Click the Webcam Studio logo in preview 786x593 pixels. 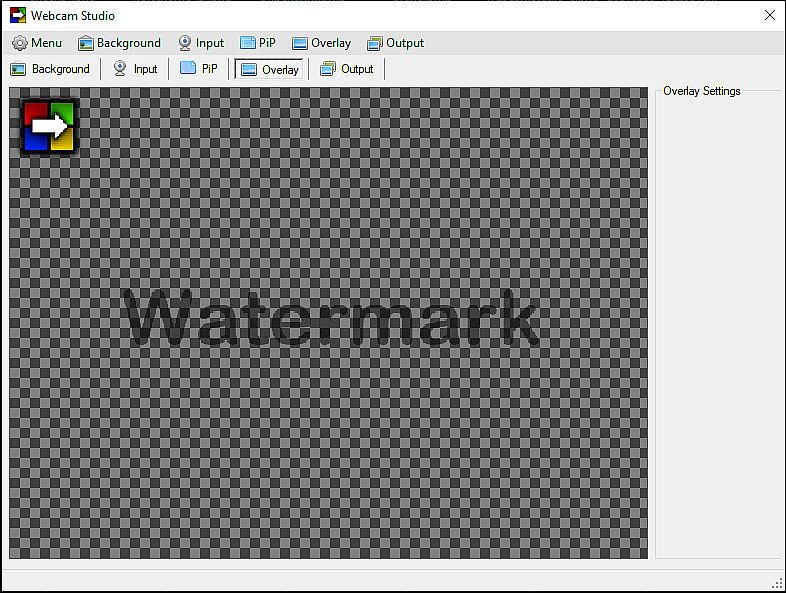49,126
